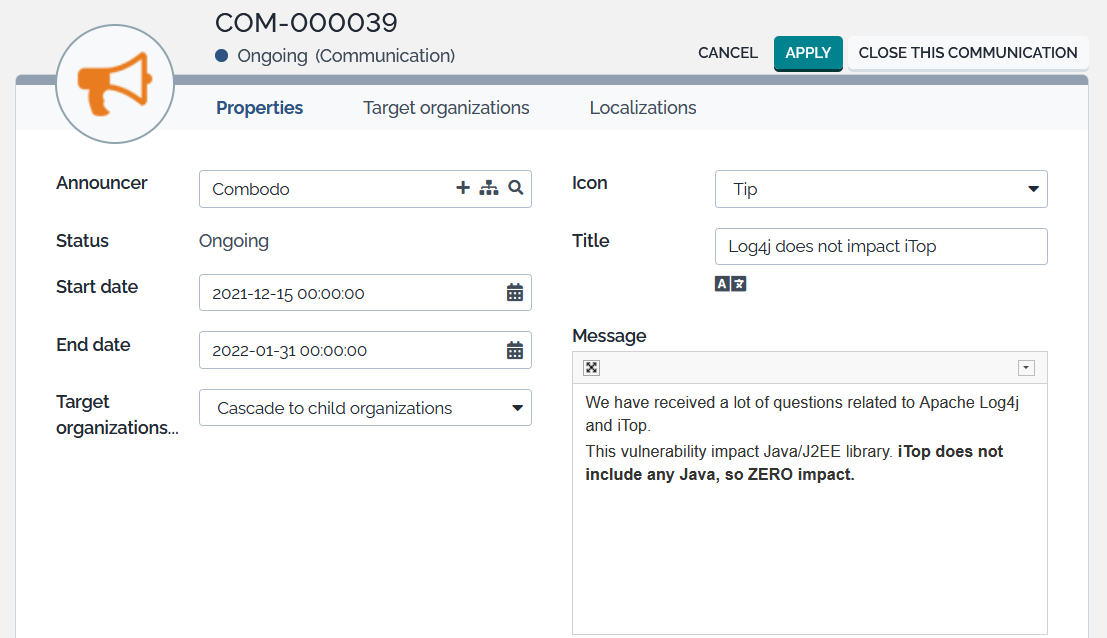Open the End date calendar picker

[515, 350]
